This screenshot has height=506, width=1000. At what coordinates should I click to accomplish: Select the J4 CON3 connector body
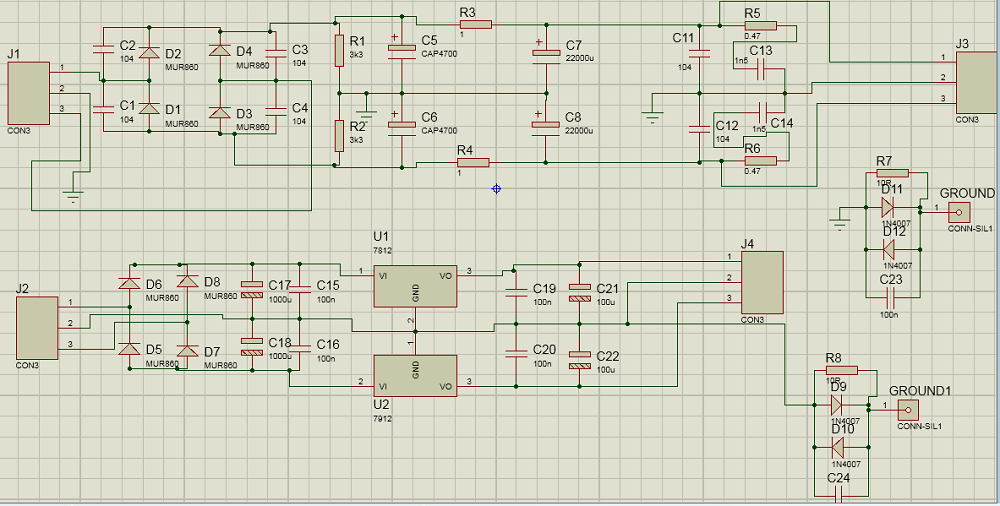tap(761, 283)
